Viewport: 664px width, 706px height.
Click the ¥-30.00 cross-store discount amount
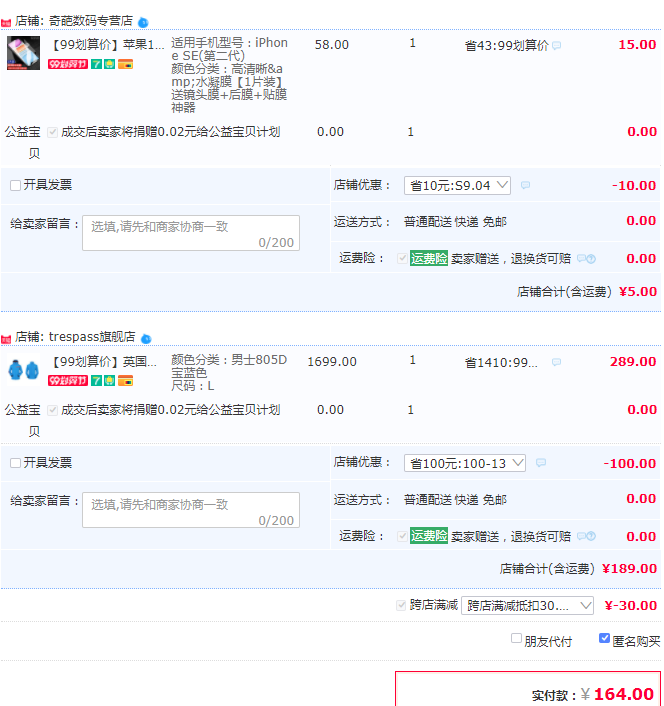[x=631, y=606]
